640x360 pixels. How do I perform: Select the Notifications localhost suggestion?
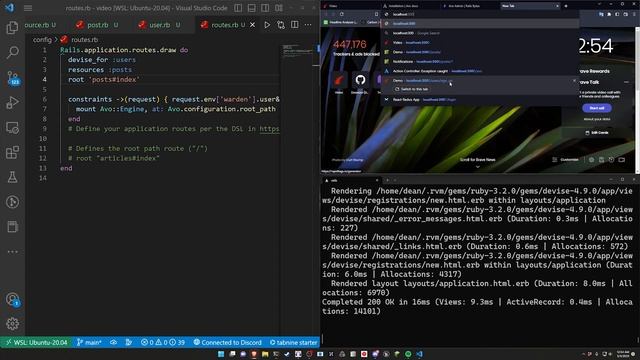(480, 62)
